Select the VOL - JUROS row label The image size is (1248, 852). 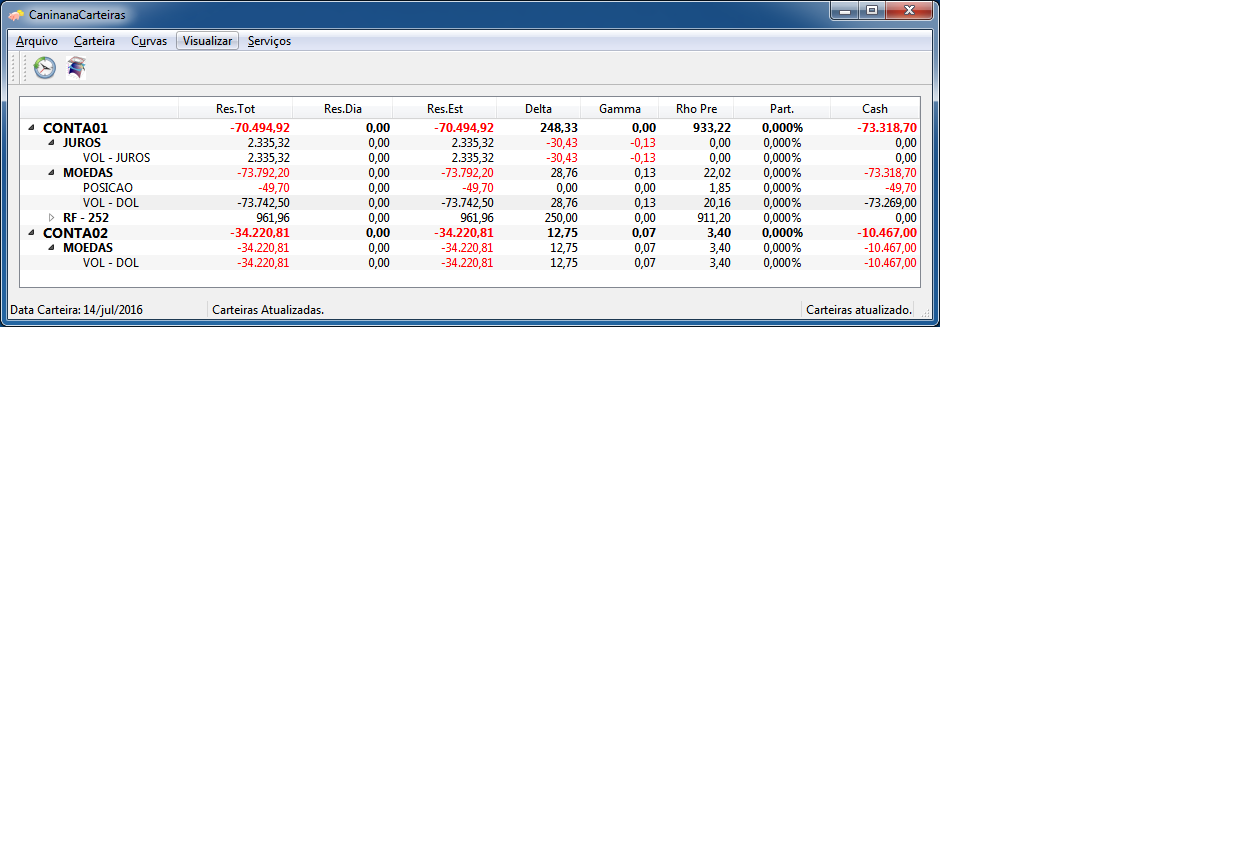click(117, 158)
